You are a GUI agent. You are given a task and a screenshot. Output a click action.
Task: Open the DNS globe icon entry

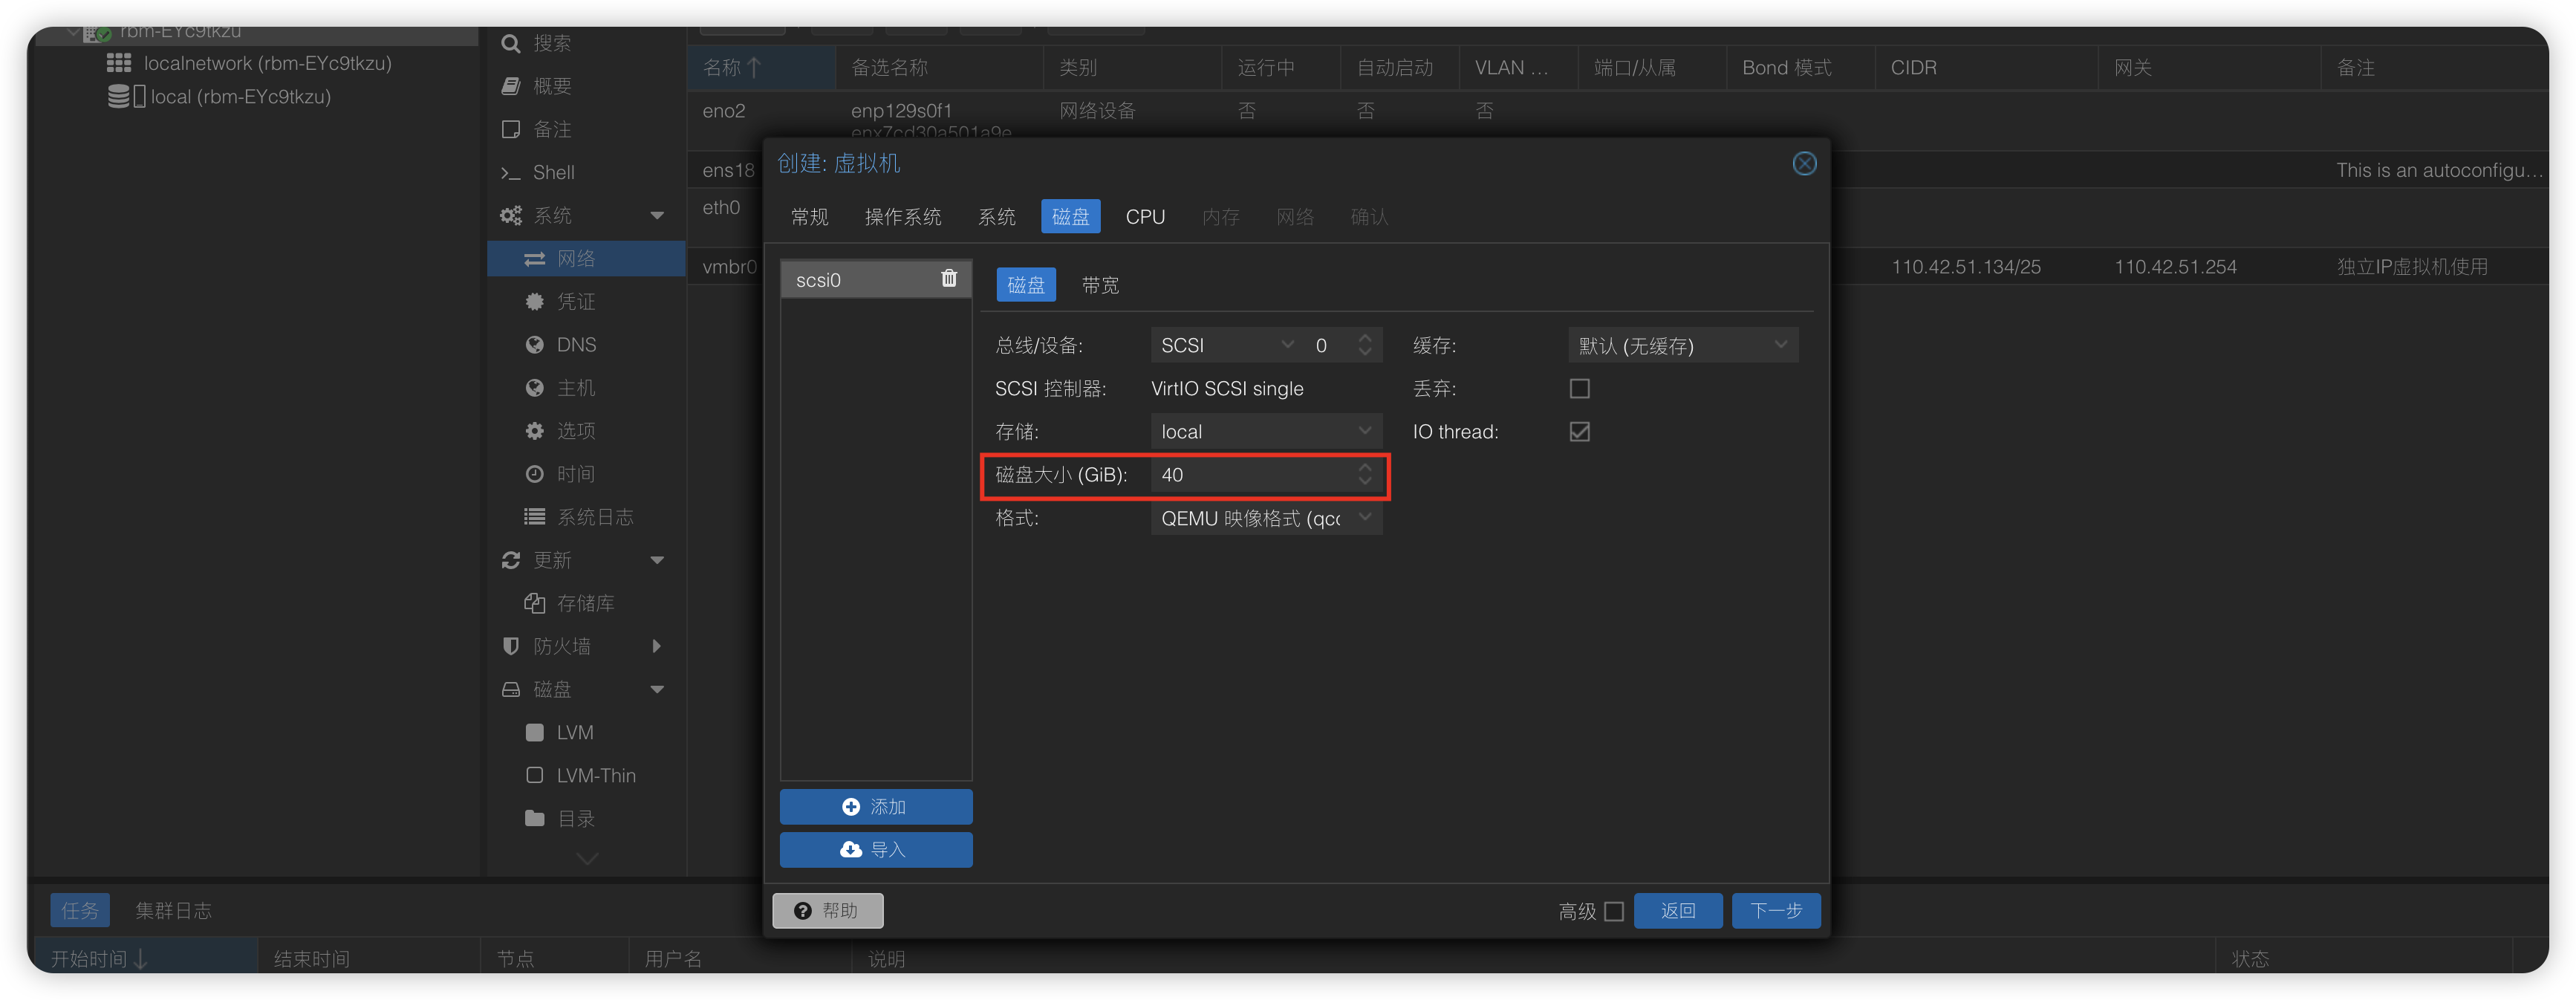(535, 345)
